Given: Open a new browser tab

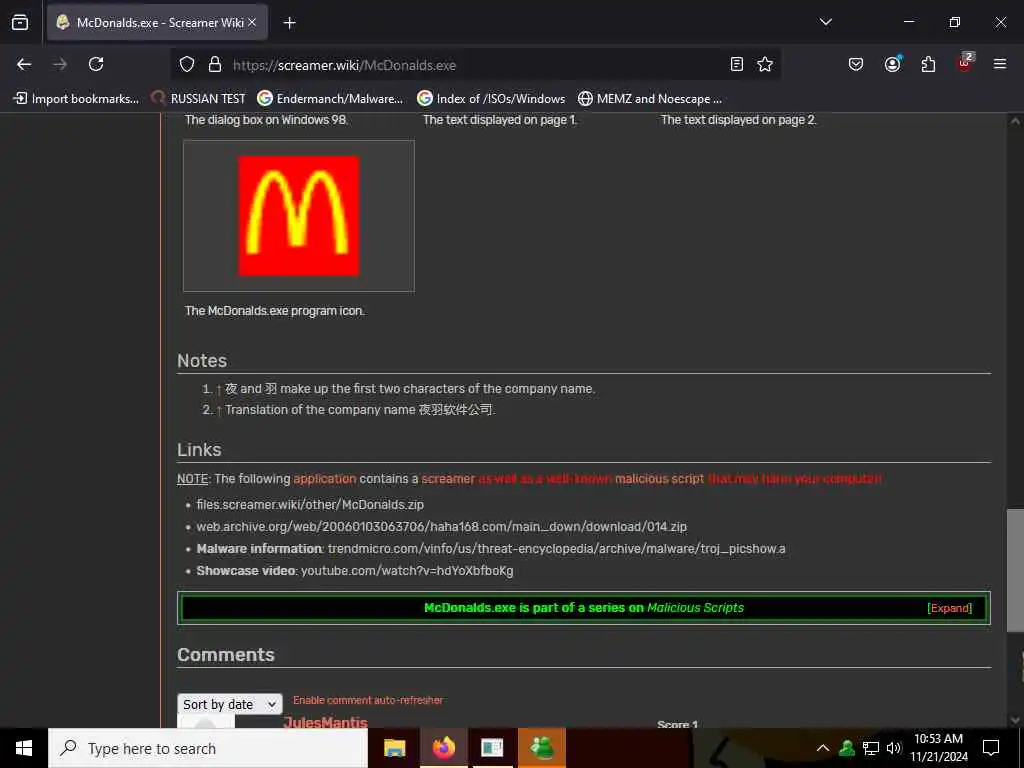Looking at the screenshot, I should 289,23.
